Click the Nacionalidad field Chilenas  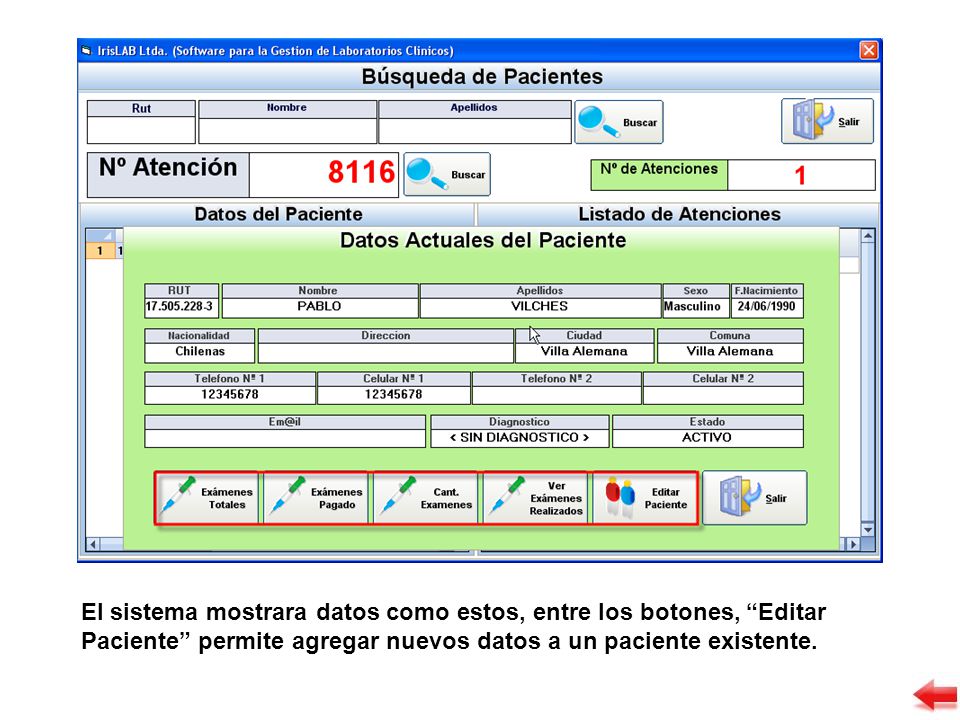(x=200, y=353)
